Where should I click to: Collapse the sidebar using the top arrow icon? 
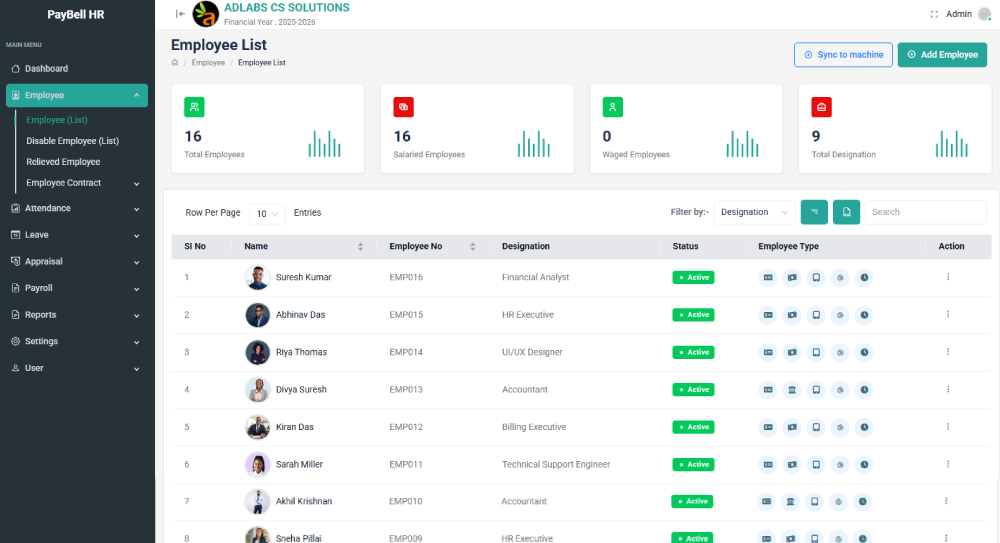pyautogui.click(x=180, y=14)
